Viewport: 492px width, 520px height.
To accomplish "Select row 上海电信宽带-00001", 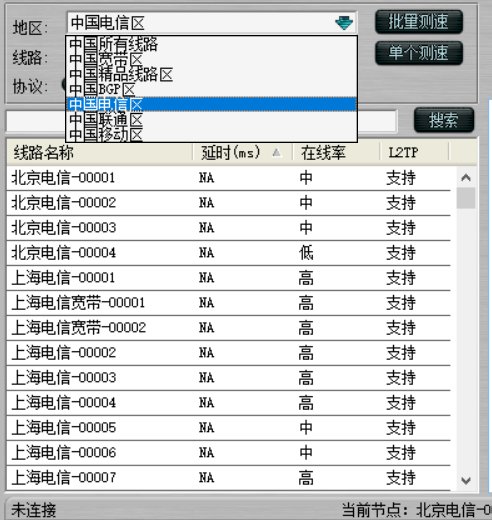I will [x=228, y=303].
